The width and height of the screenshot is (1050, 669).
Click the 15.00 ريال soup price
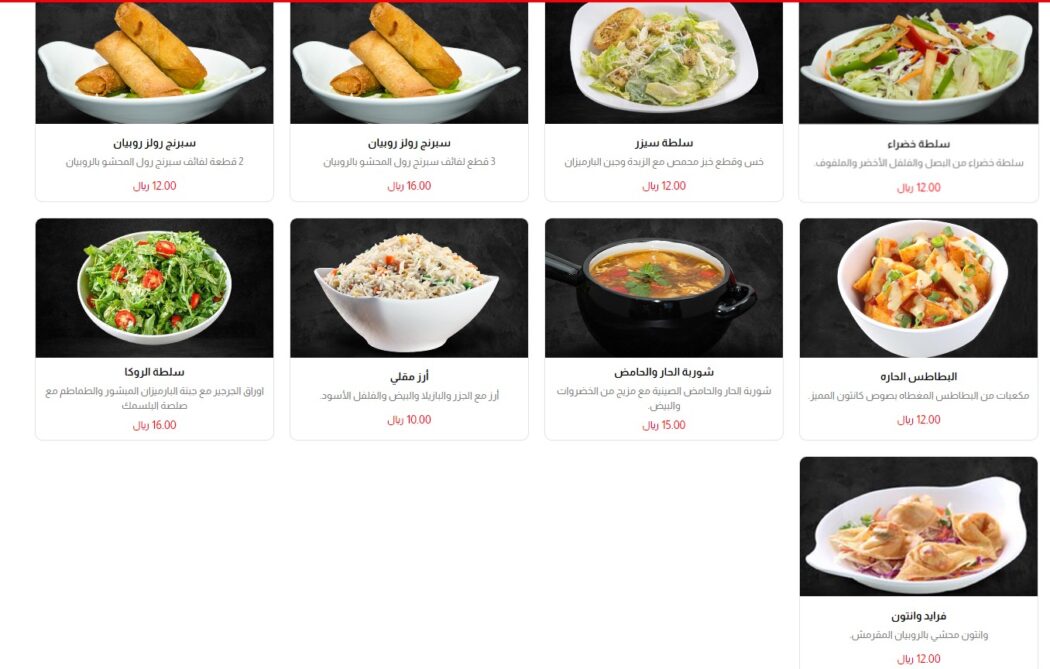point(664,425)
